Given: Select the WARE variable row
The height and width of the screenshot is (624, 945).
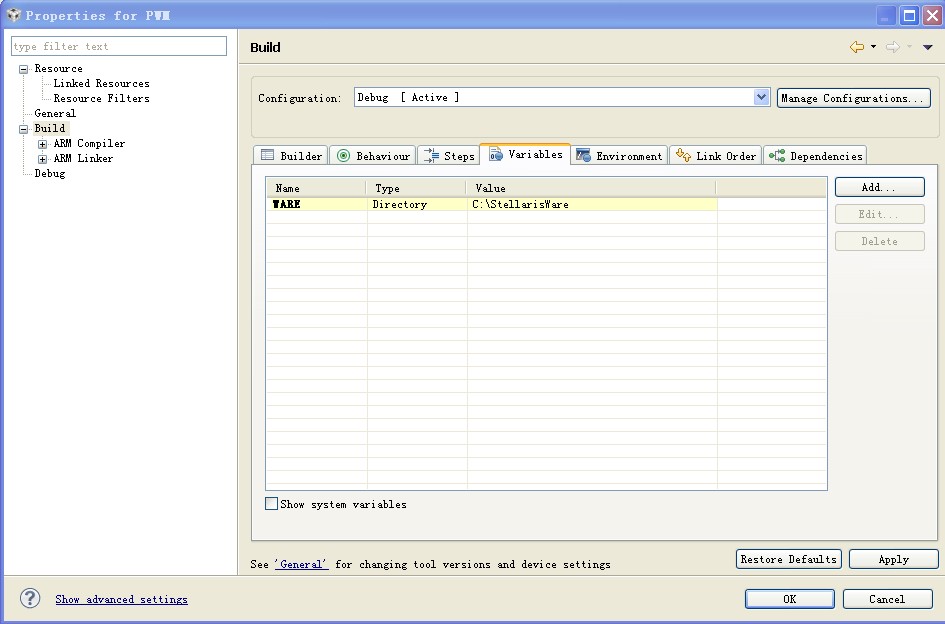Looking at the screenshot, I should [x=492, y=204].
